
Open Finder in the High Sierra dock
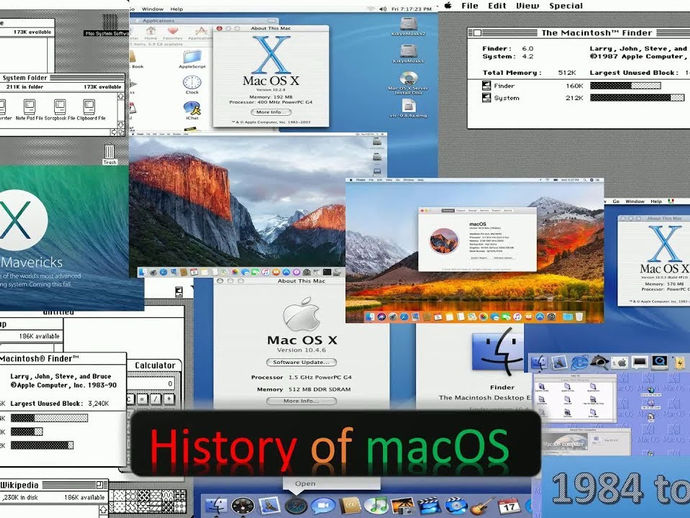click(x=370, y=316)
